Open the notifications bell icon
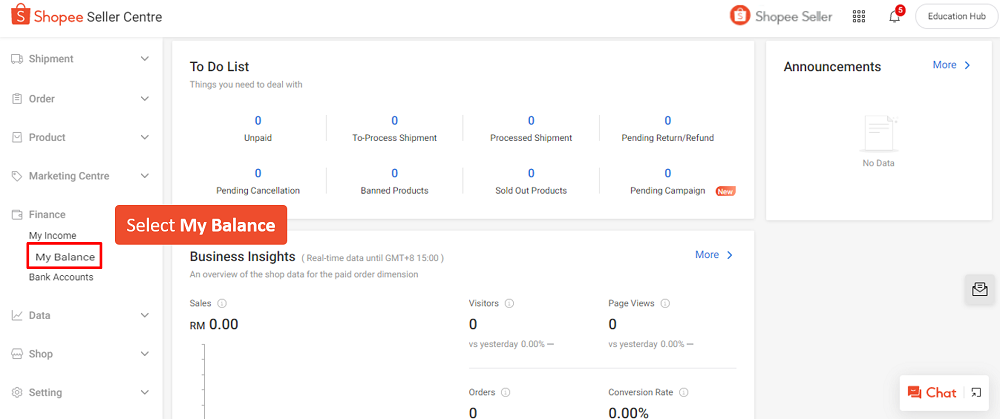The image size is (1000, 419). (x=894, y=17)
